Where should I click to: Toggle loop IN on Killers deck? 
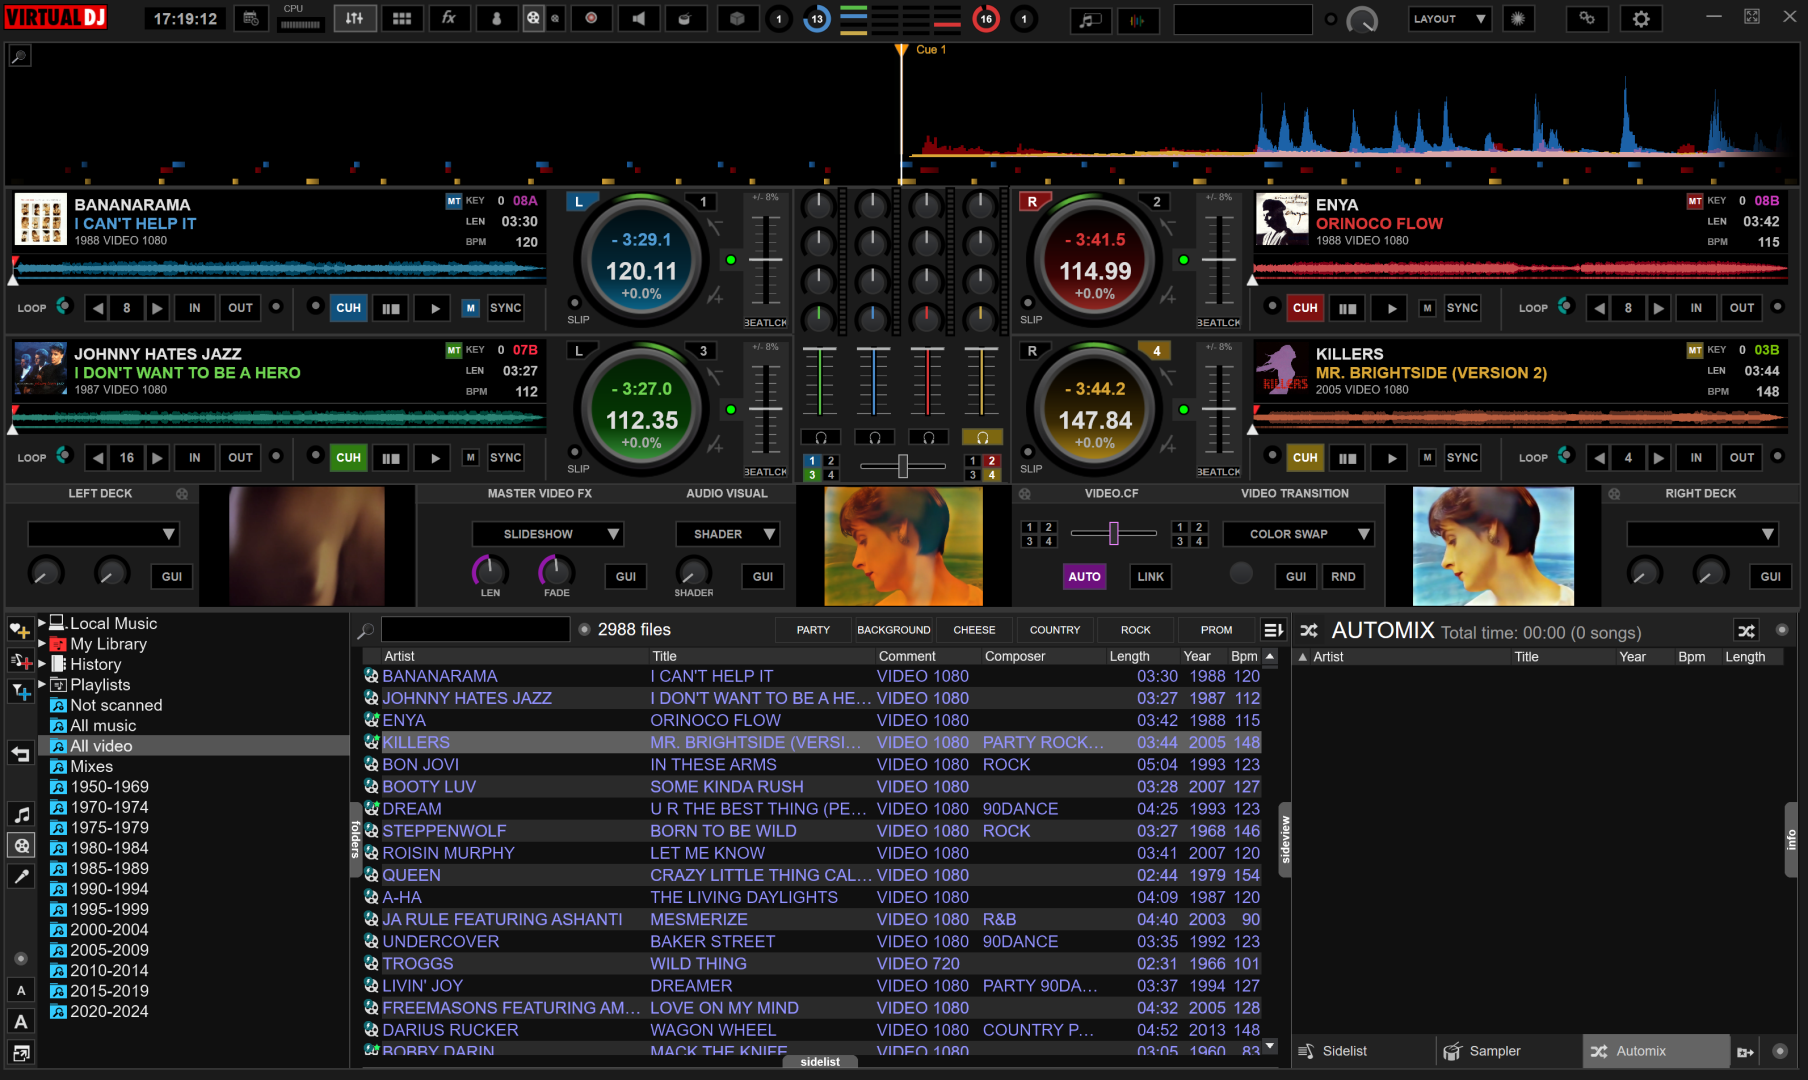coord(1696,458)
